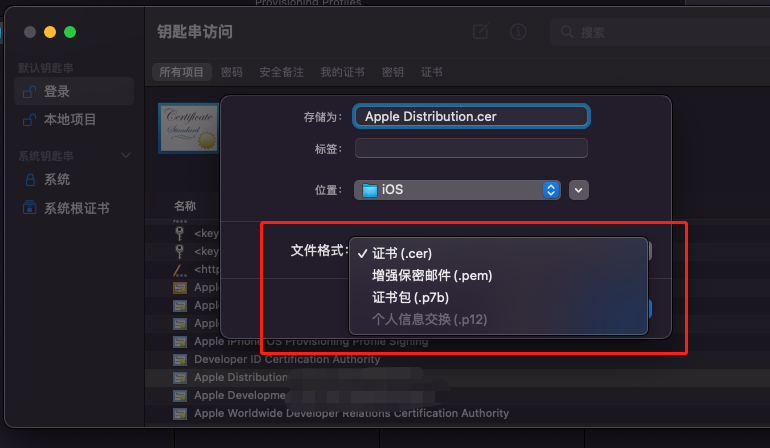Select the 登录 keychain lock icon
Viewport: 770px width, 448px height.
[x=30, y=92]
